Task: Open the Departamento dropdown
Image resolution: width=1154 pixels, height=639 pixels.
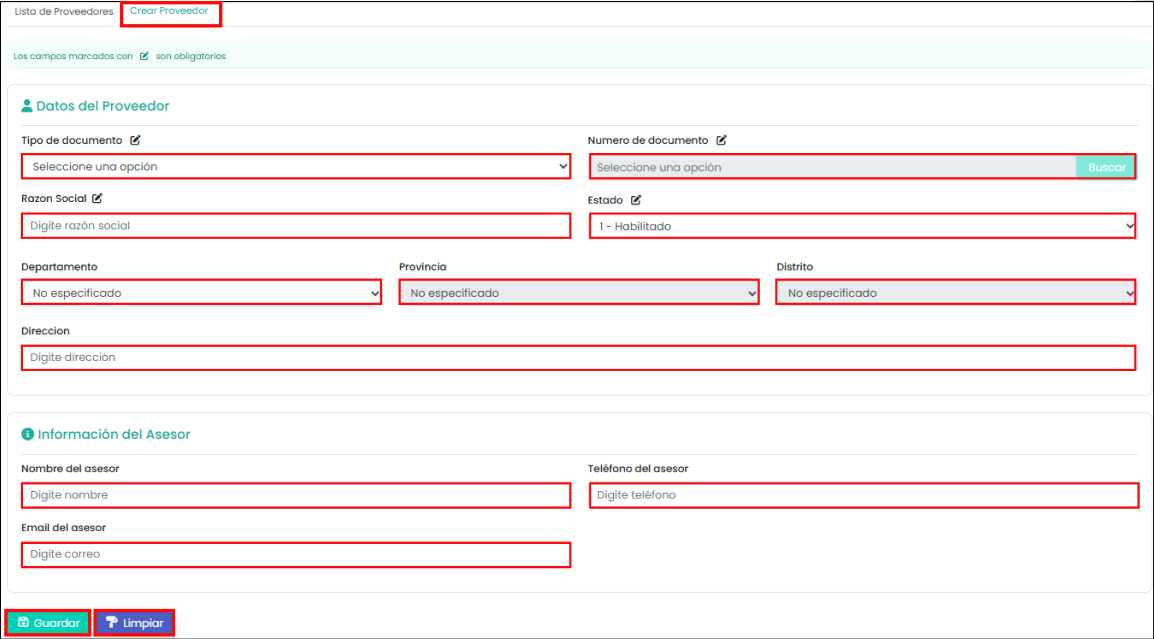Action: [201, 293]
